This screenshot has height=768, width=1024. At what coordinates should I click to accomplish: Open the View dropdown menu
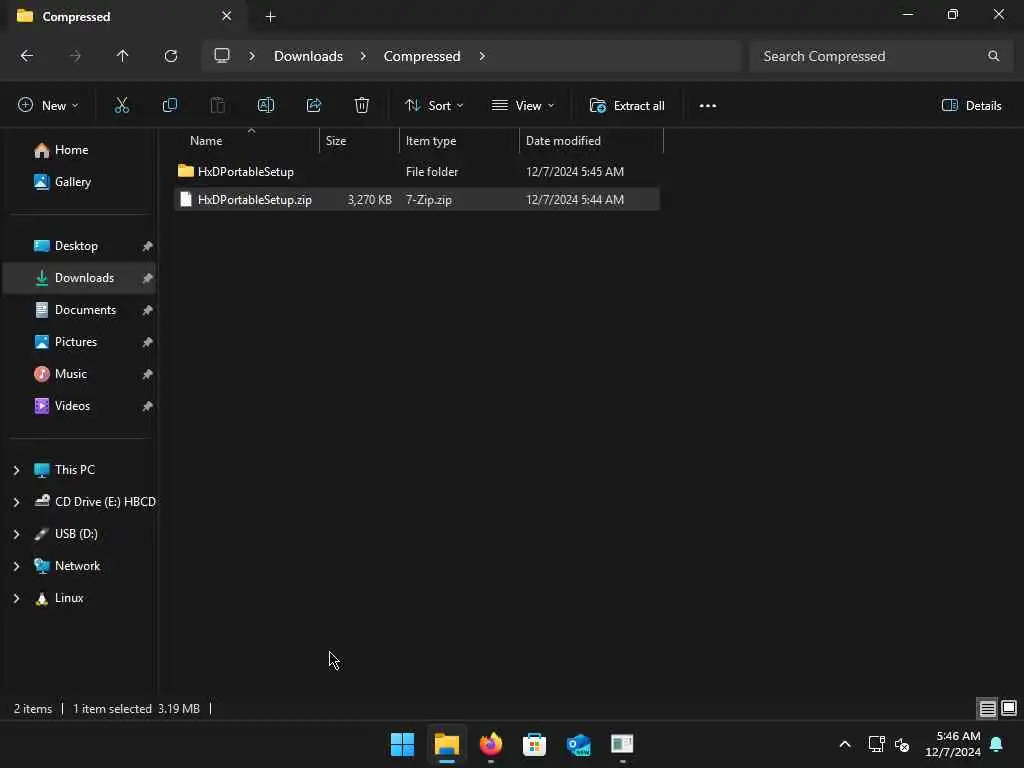(x=523, y=106)
